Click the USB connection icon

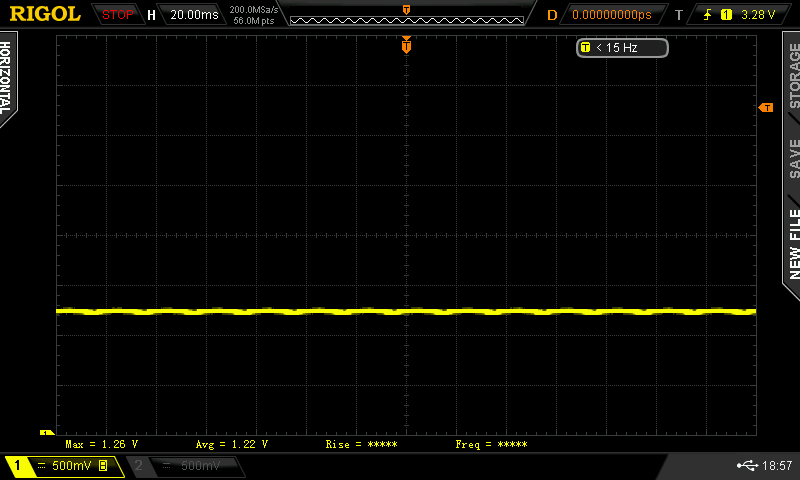coord(747,465)
